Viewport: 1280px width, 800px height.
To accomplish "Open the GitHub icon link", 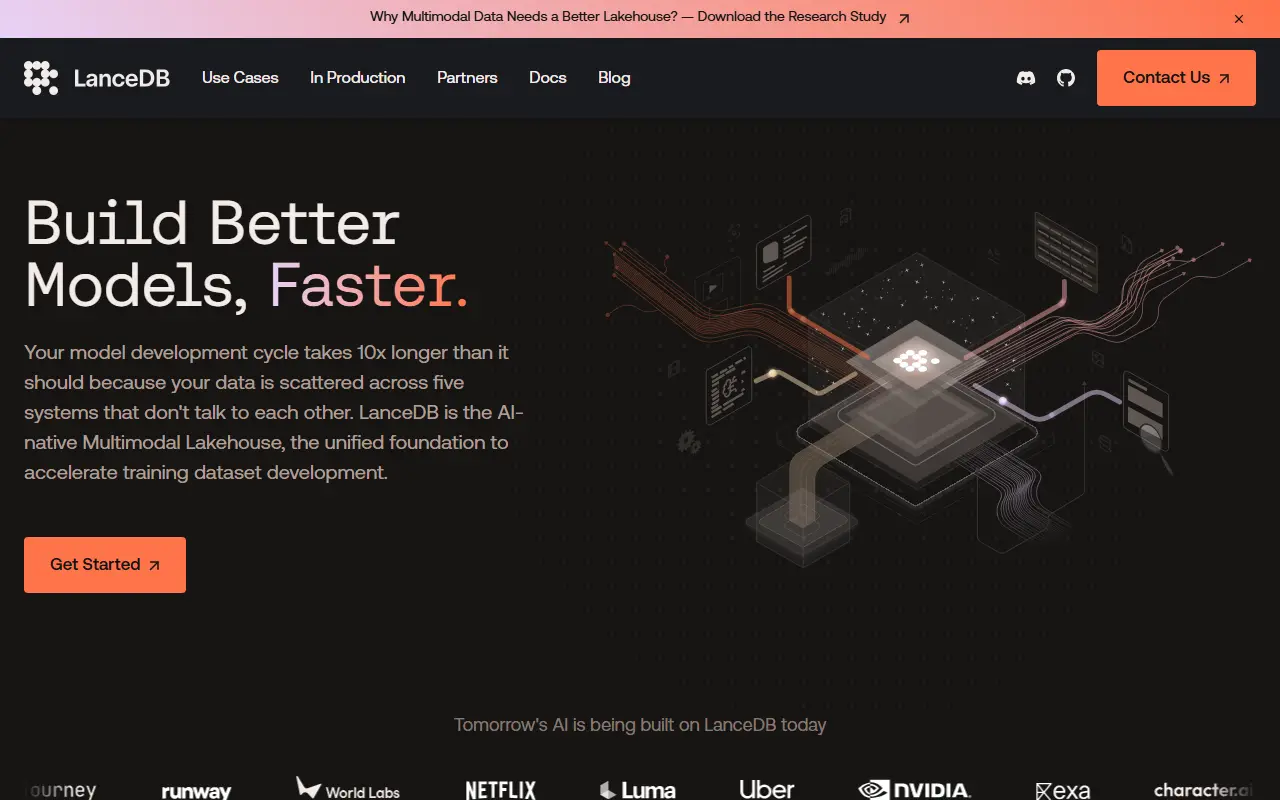I will click(x=1066, y=78).
